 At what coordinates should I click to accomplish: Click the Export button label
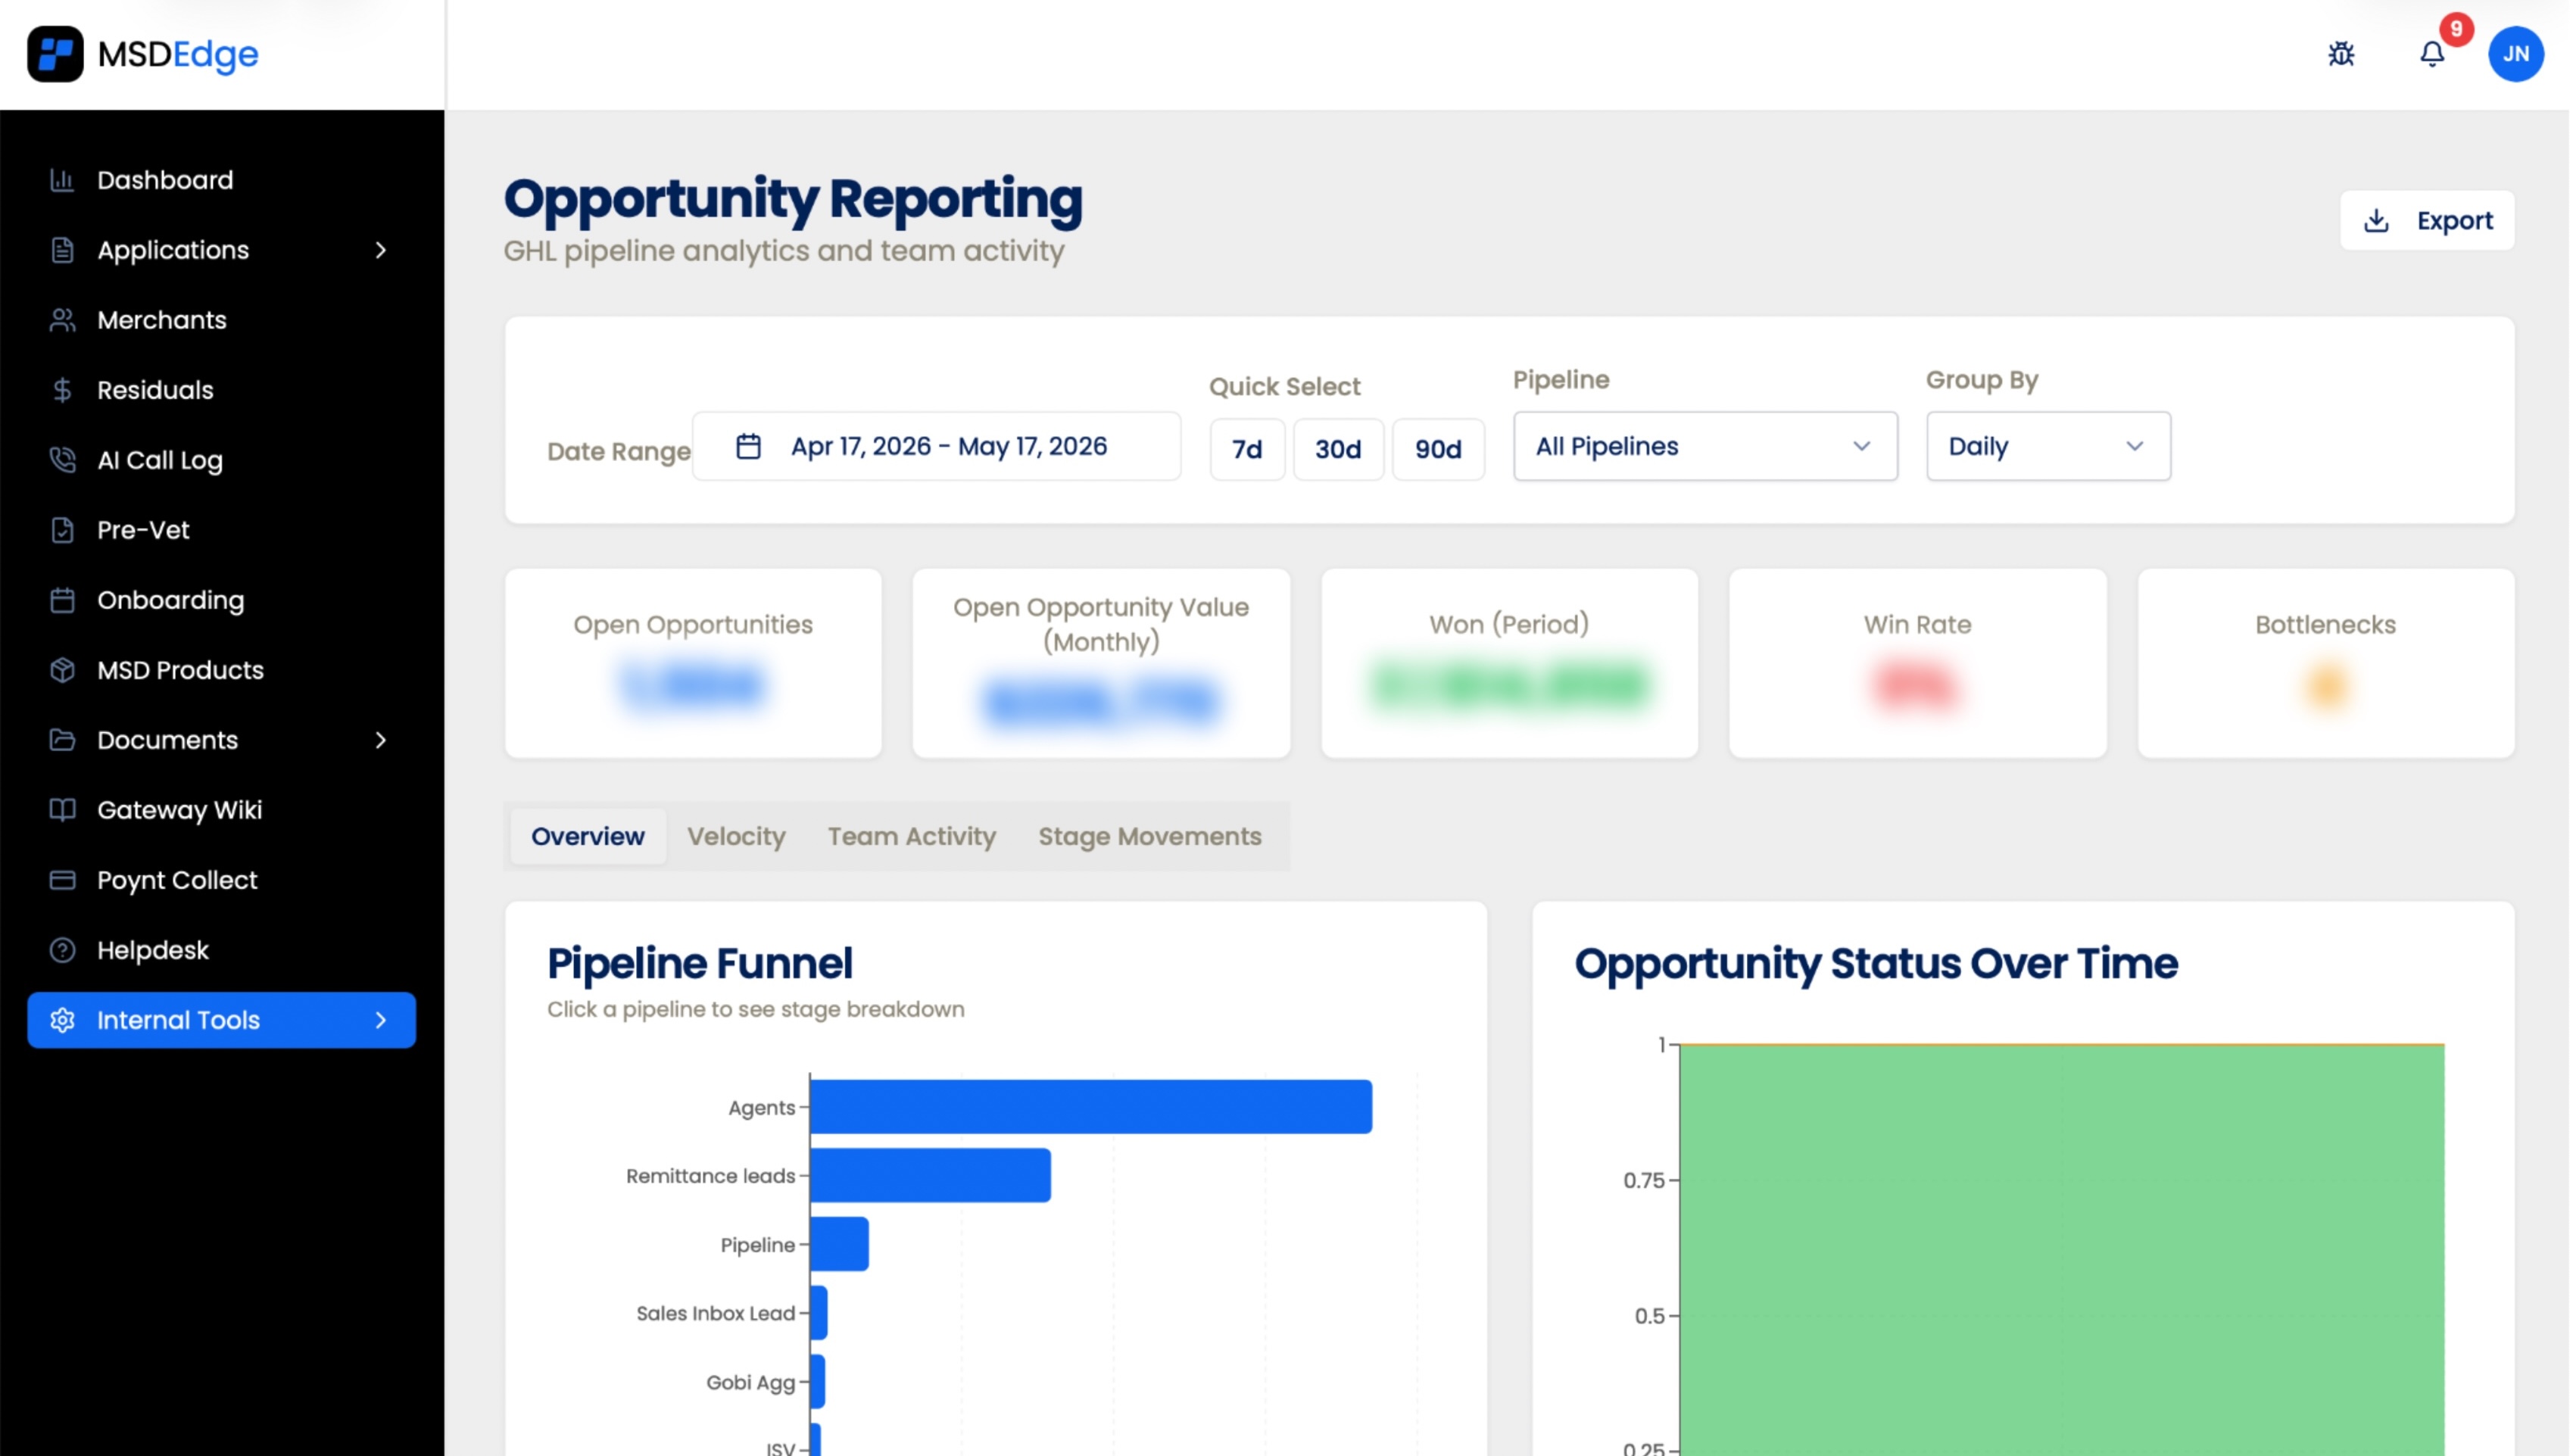2454,220
